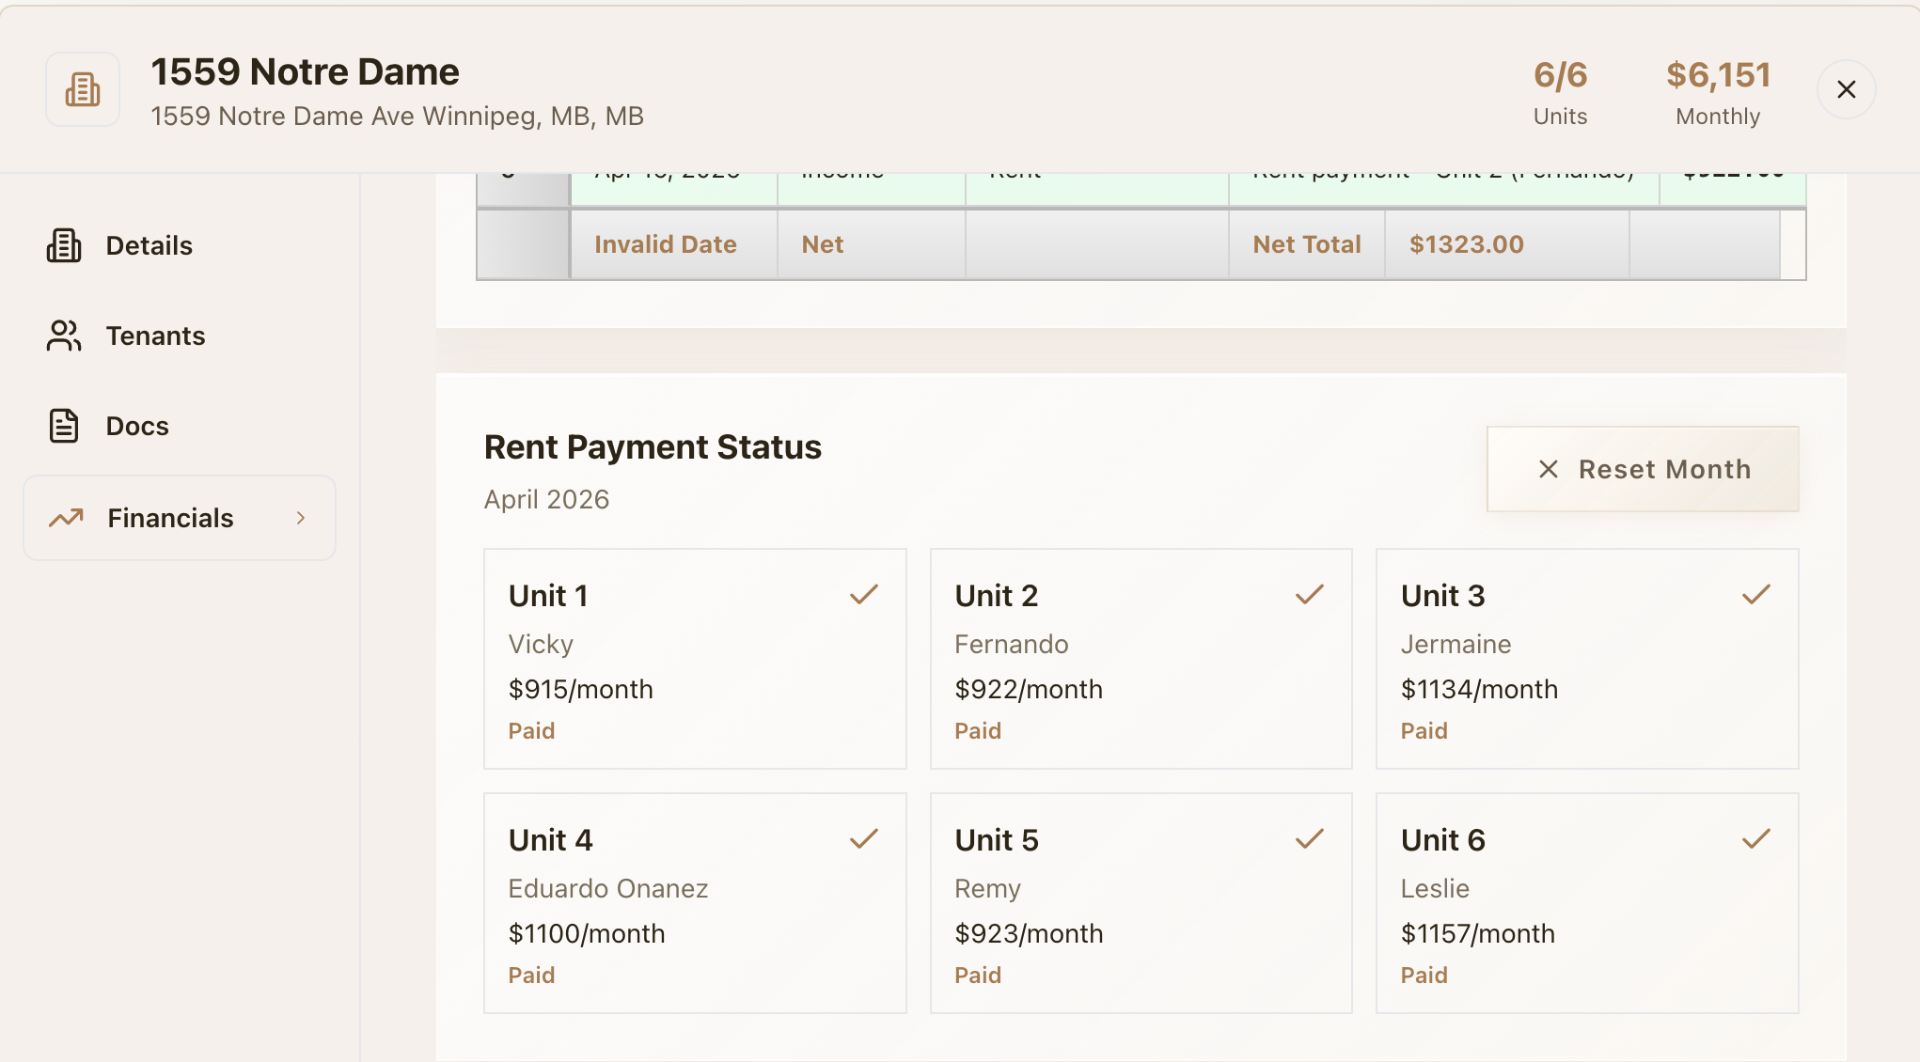1920x1062 pixels.
Task: Click tenant name Vicky
Action: [x=541, y=644]
